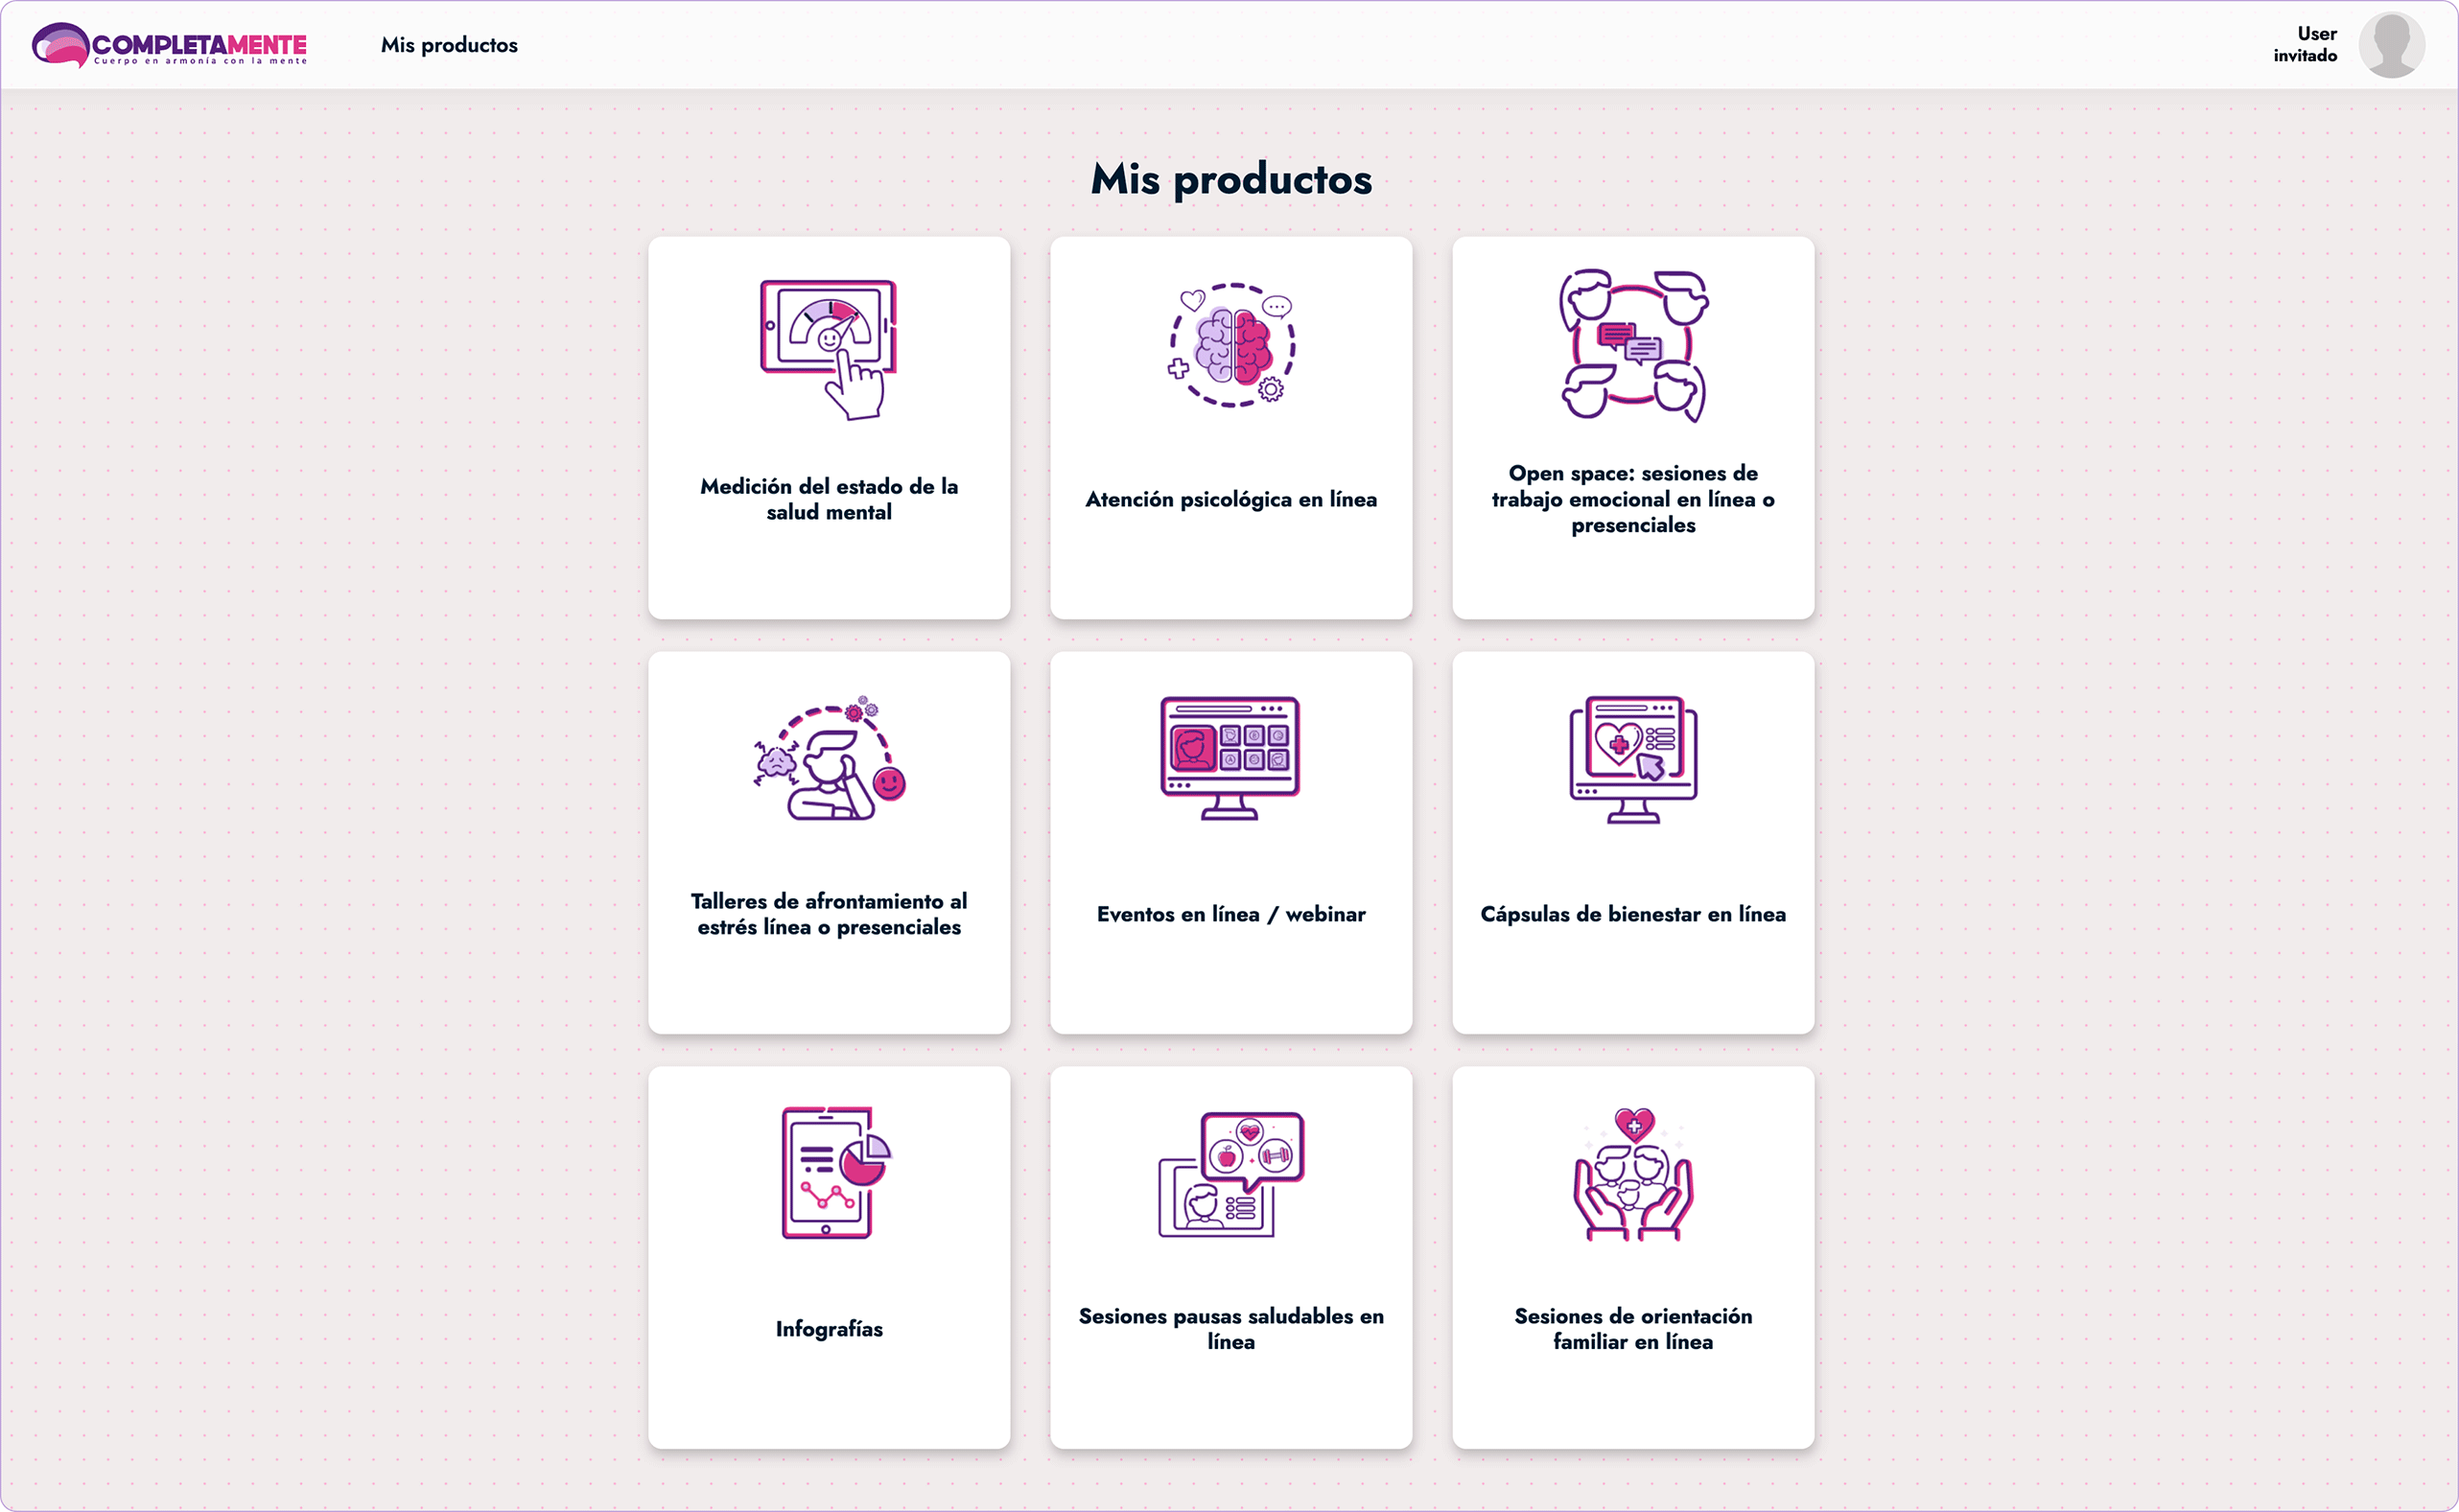Open the user avatar profile picture

[x=2390, y=45]
